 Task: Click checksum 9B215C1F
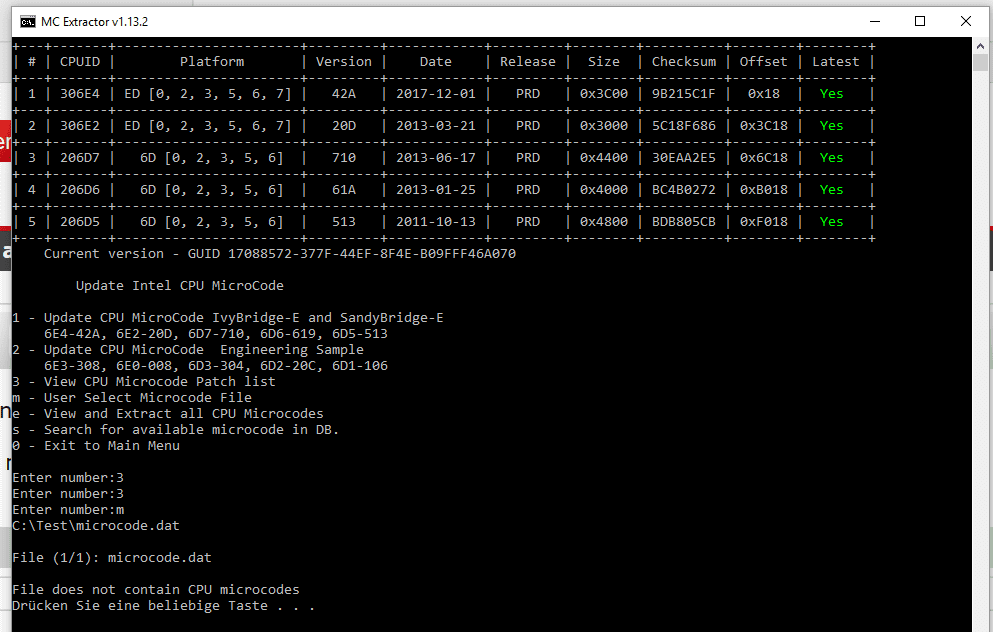(x=684, y=94)
